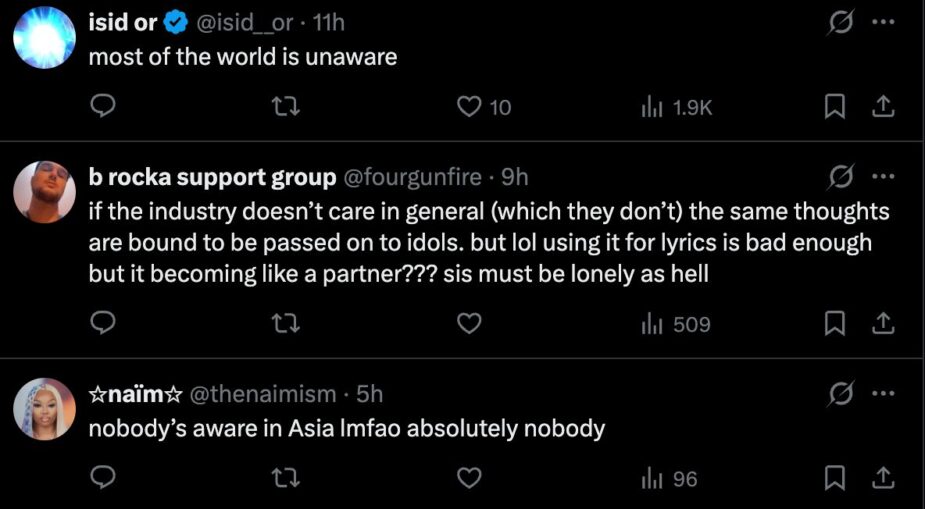Reply to isid or's tweet
This screenshot has width=925, height=509.
tap(105, 106)
